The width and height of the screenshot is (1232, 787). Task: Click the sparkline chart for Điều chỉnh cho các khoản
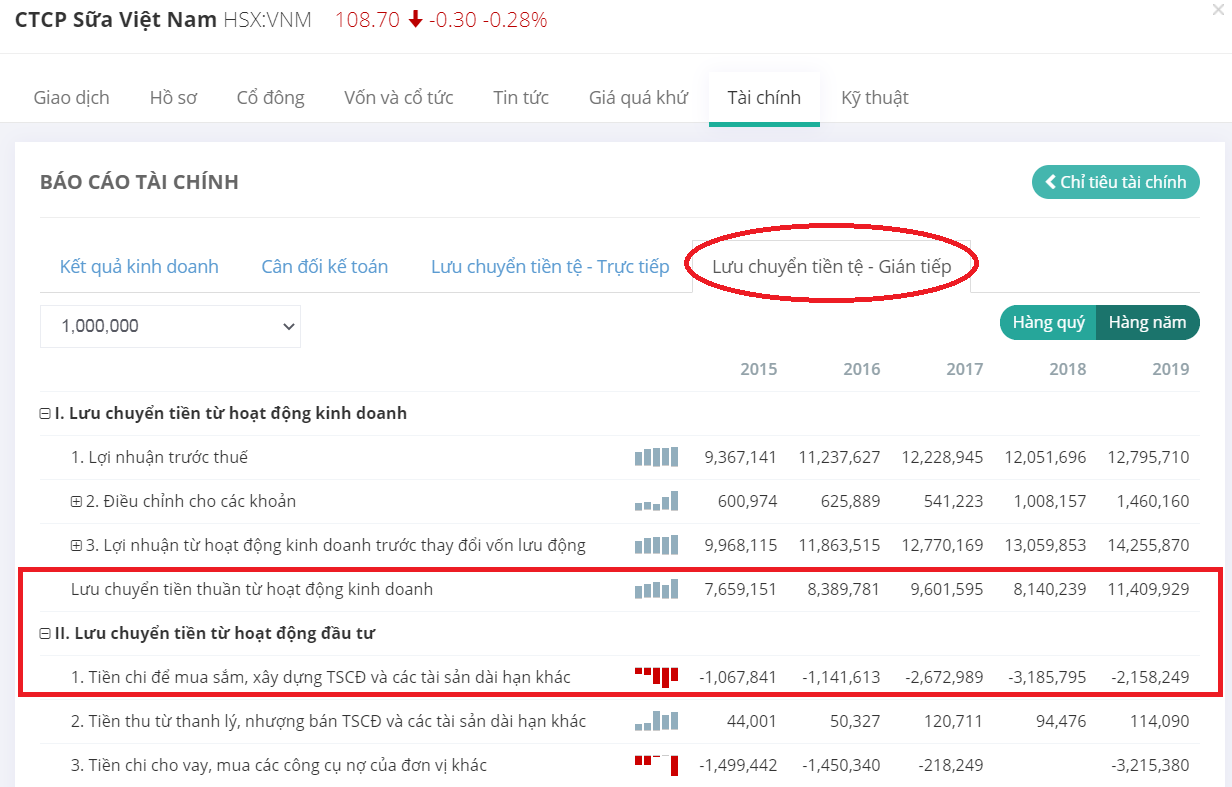(656, 501)
